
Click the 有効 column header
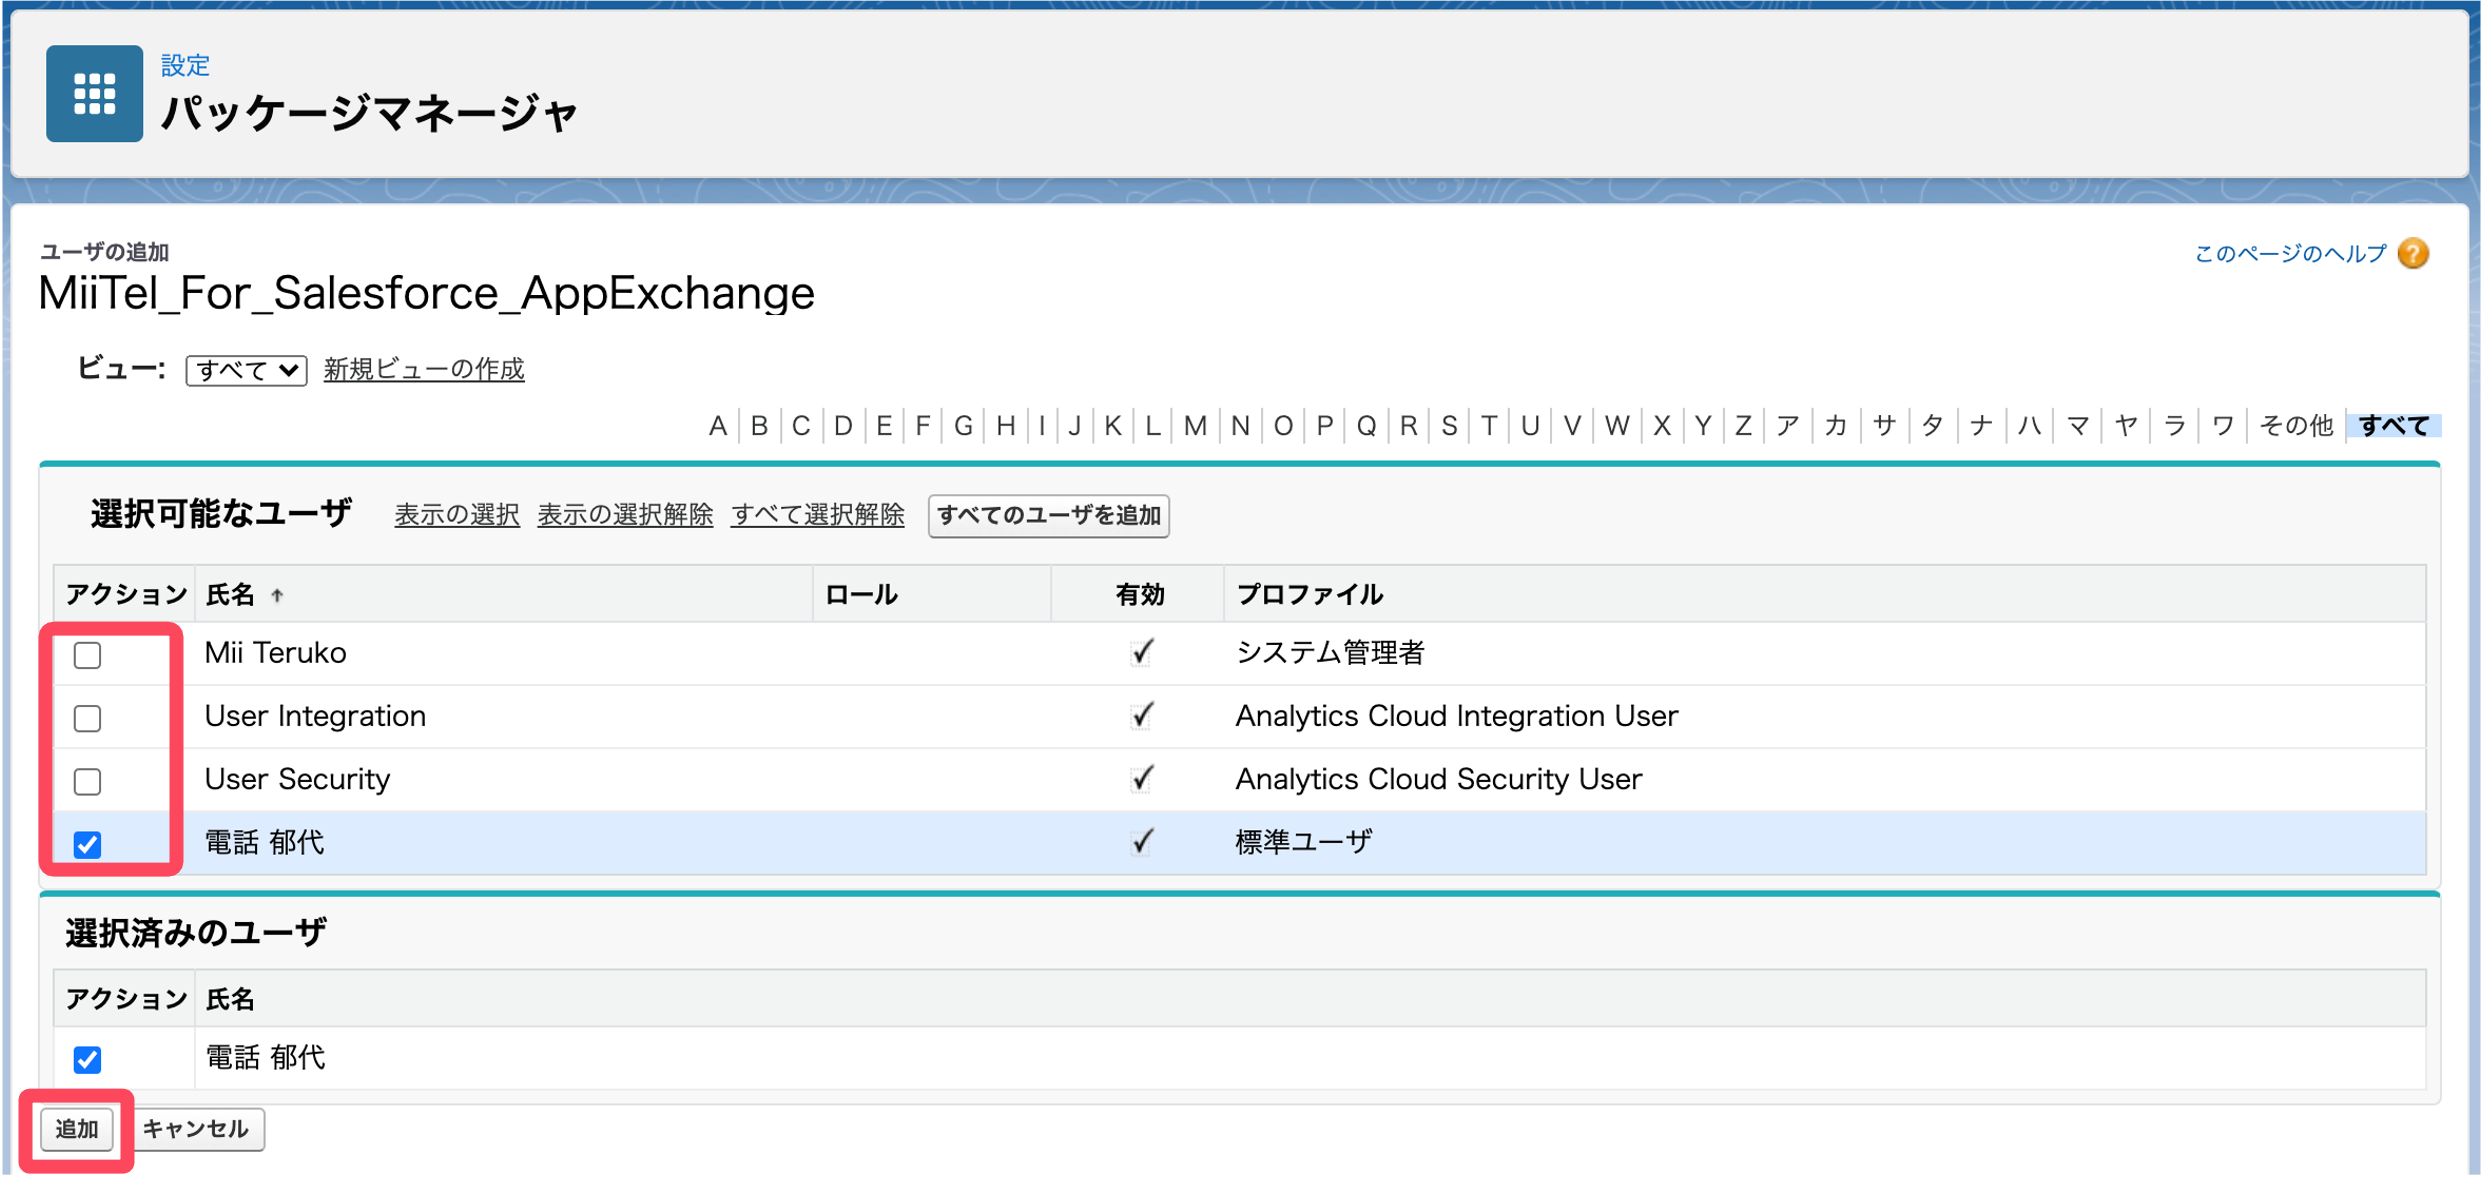coord(1140,596)
